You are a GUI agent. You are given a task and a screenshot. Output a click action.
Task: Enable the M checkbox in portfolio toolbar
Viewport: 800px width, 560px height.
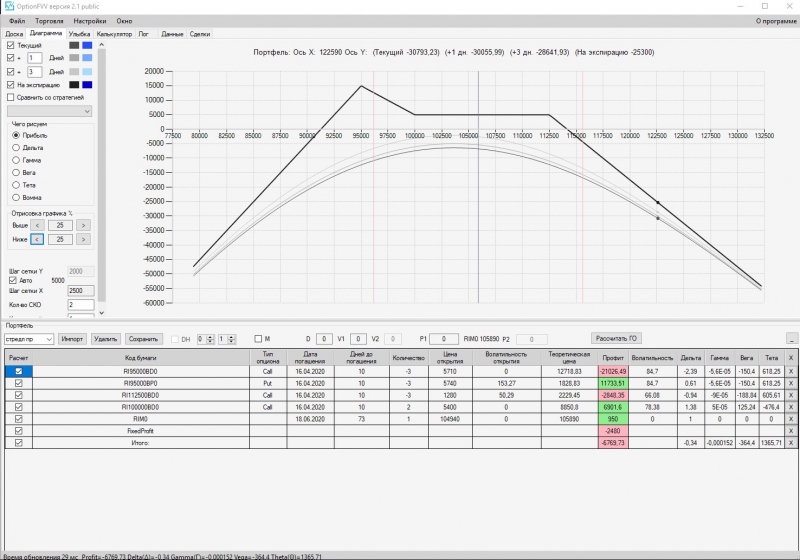pyautogui.click(x=258, y=339)
